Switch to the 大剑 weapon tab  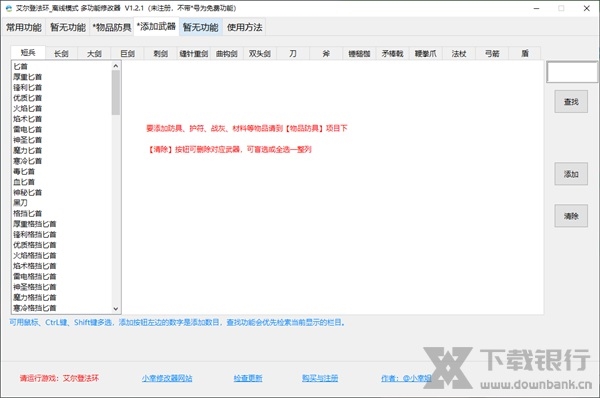(94, 54)
